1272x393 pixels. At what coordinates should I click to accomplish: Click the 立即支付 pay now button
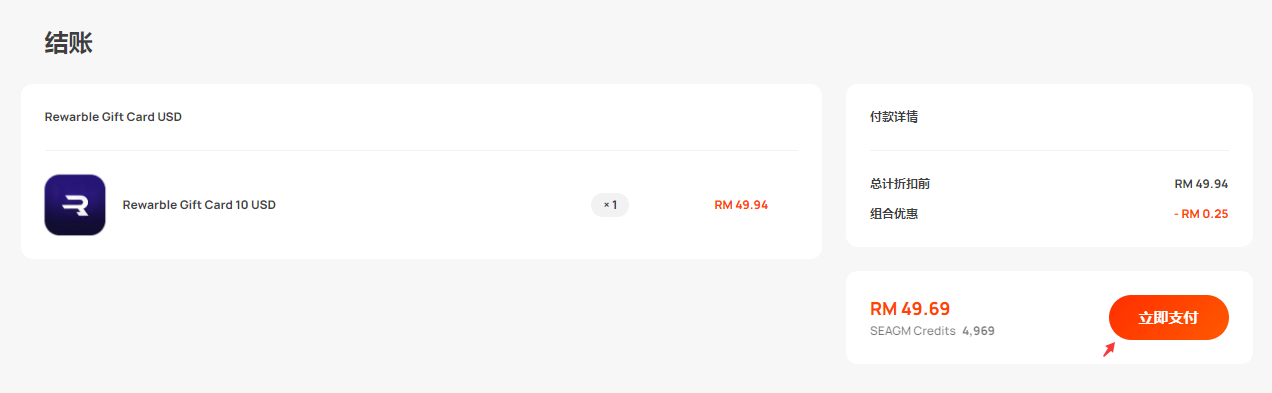pyautogui.click(x=1168, y=318)
